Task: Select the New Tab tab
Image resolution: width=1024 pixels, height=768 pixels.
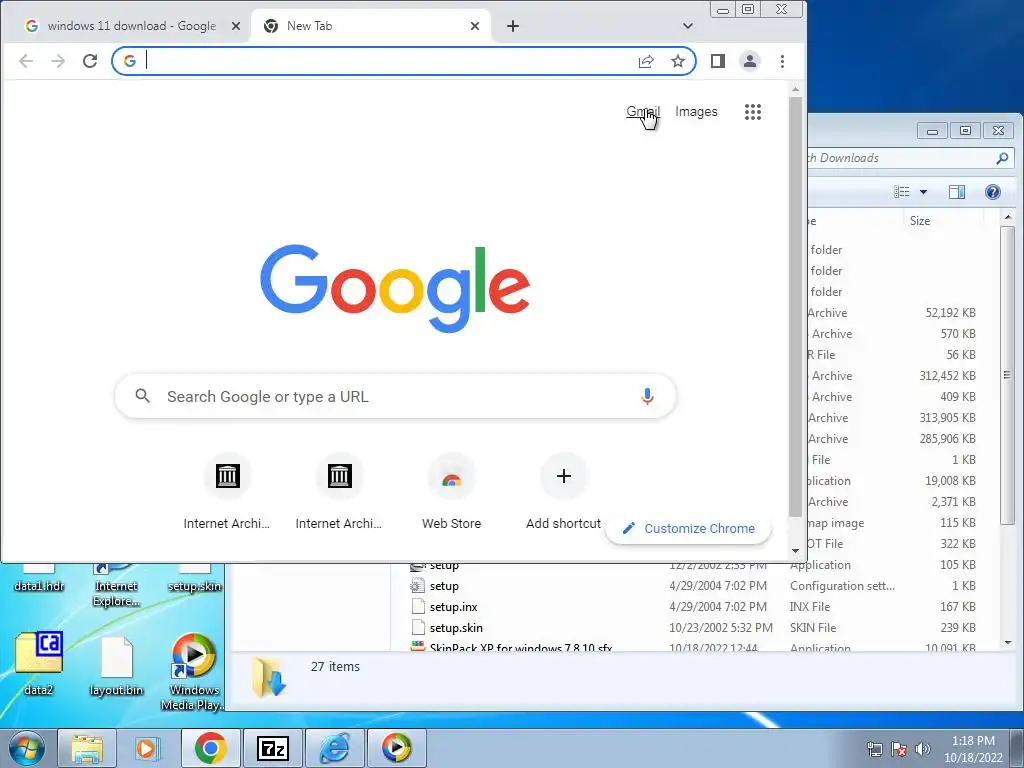Action: (369, 26)
